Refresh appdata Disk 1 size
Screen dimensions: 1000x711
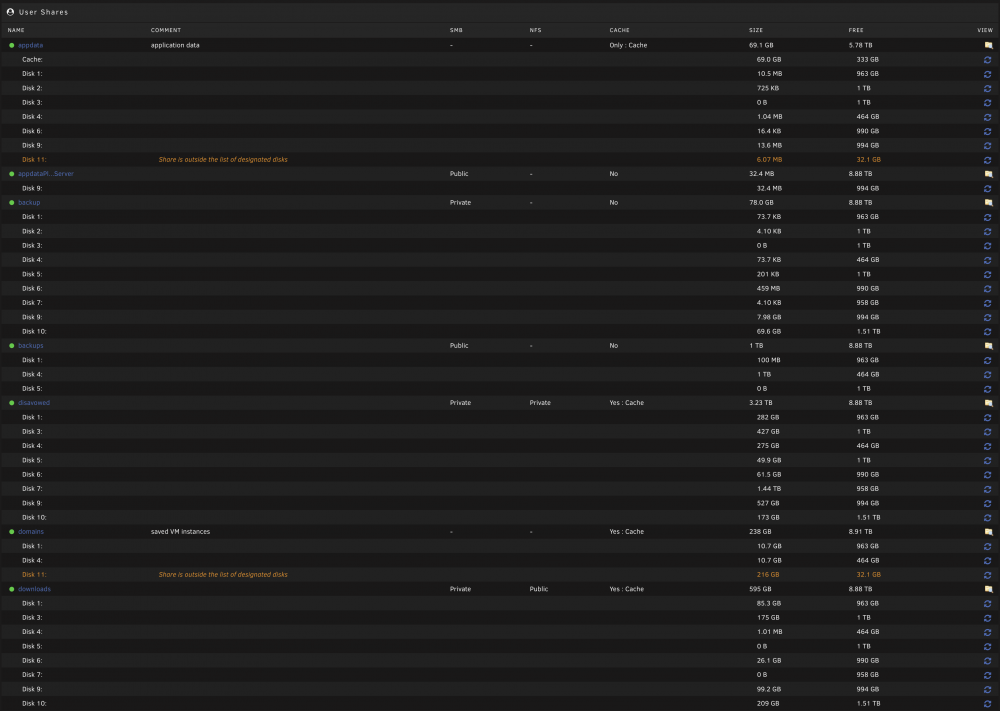pos(988,74)
